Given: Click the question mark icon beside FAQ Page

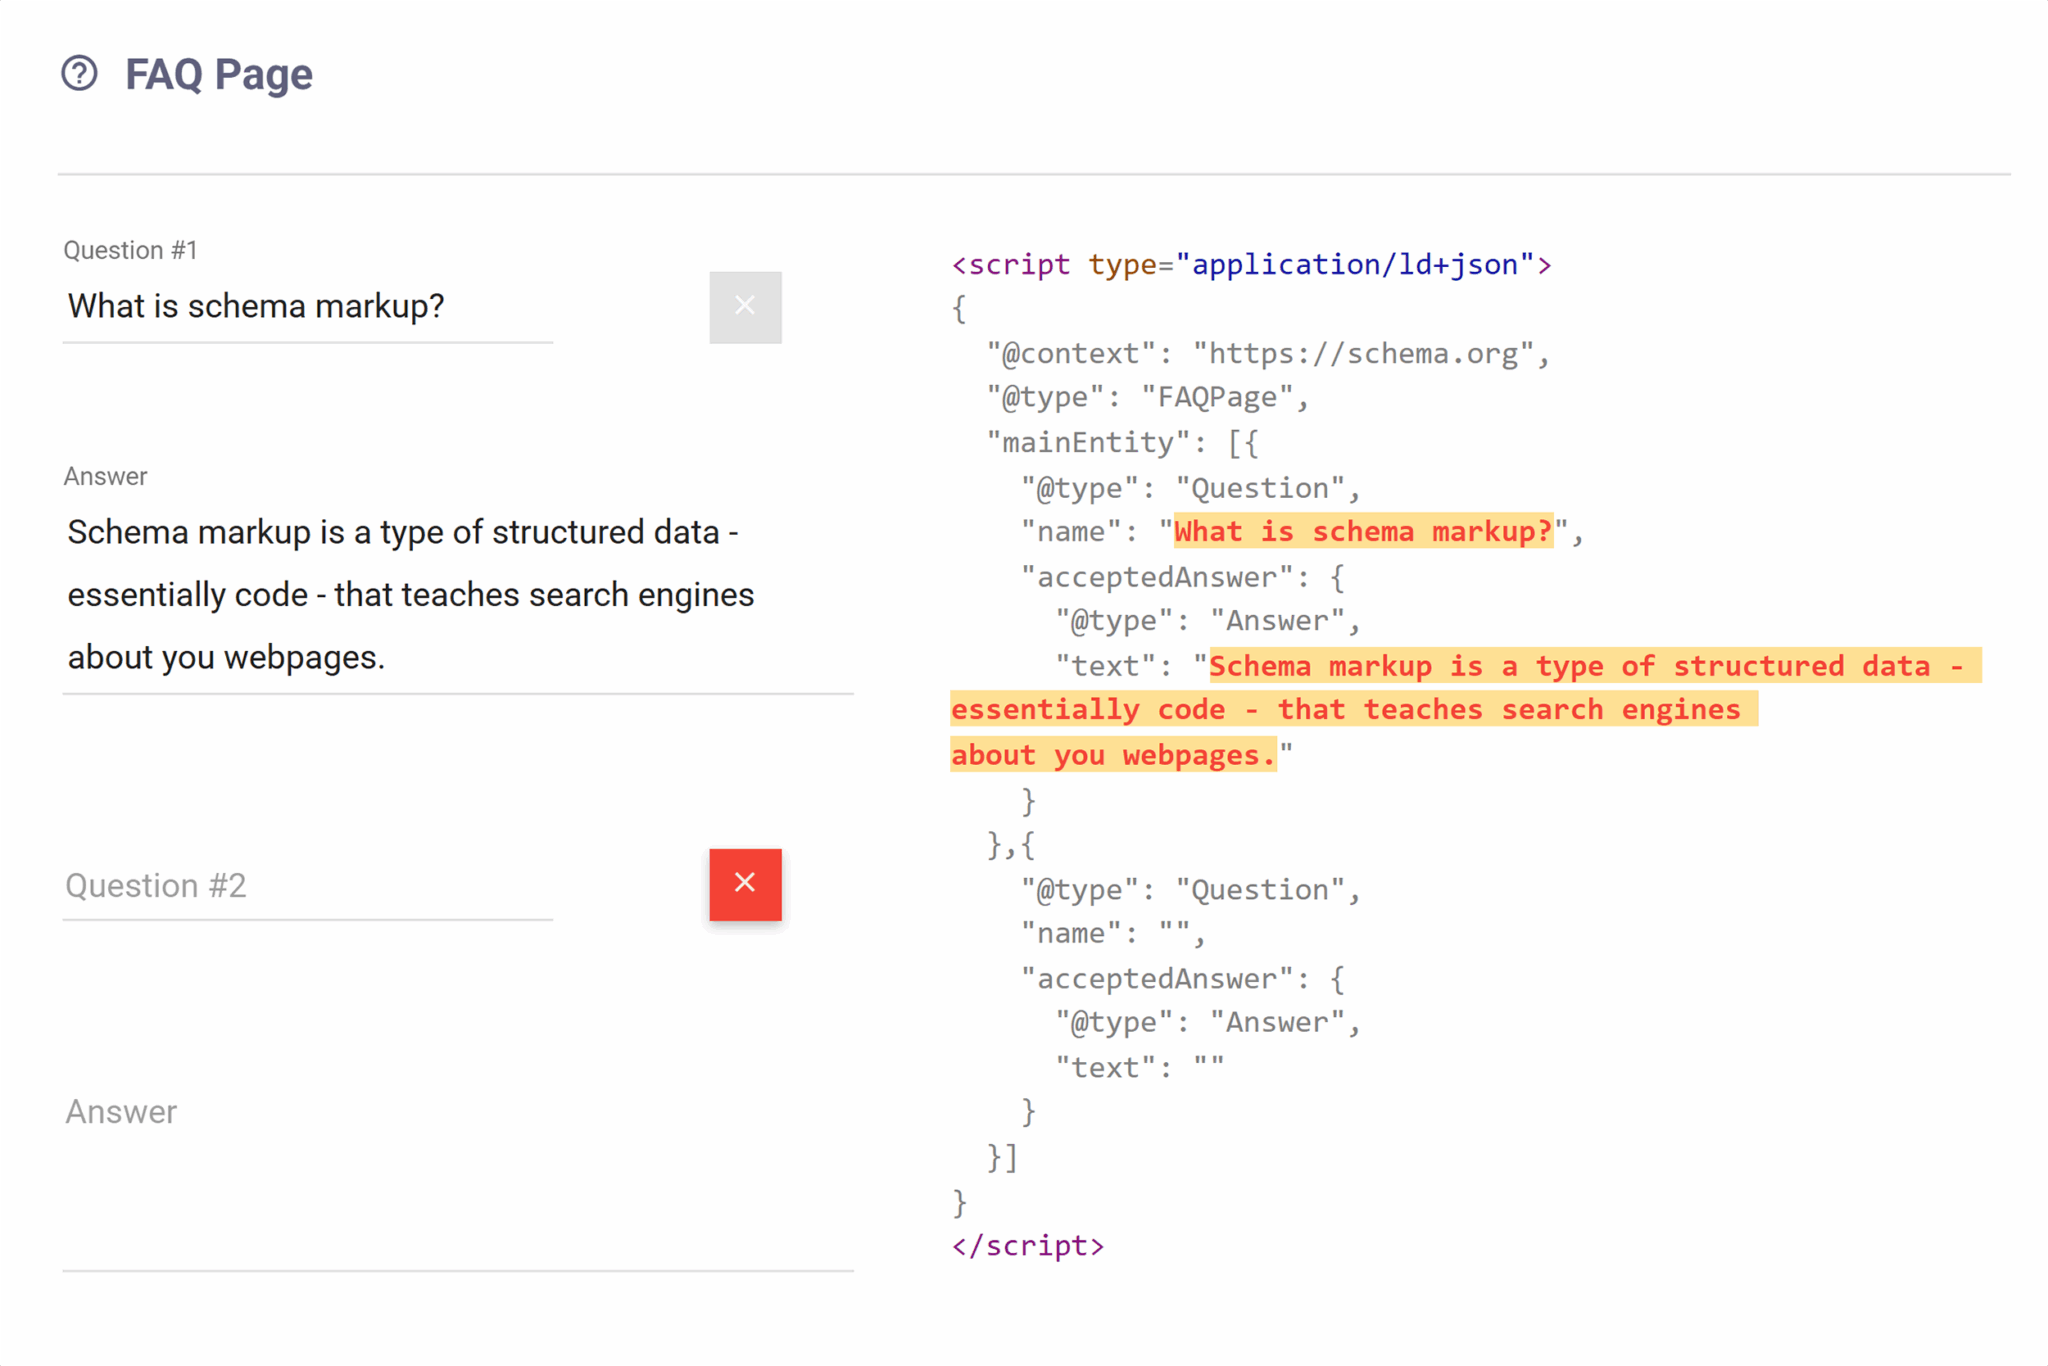Looking at the screenshot, I should click(80, 74).
